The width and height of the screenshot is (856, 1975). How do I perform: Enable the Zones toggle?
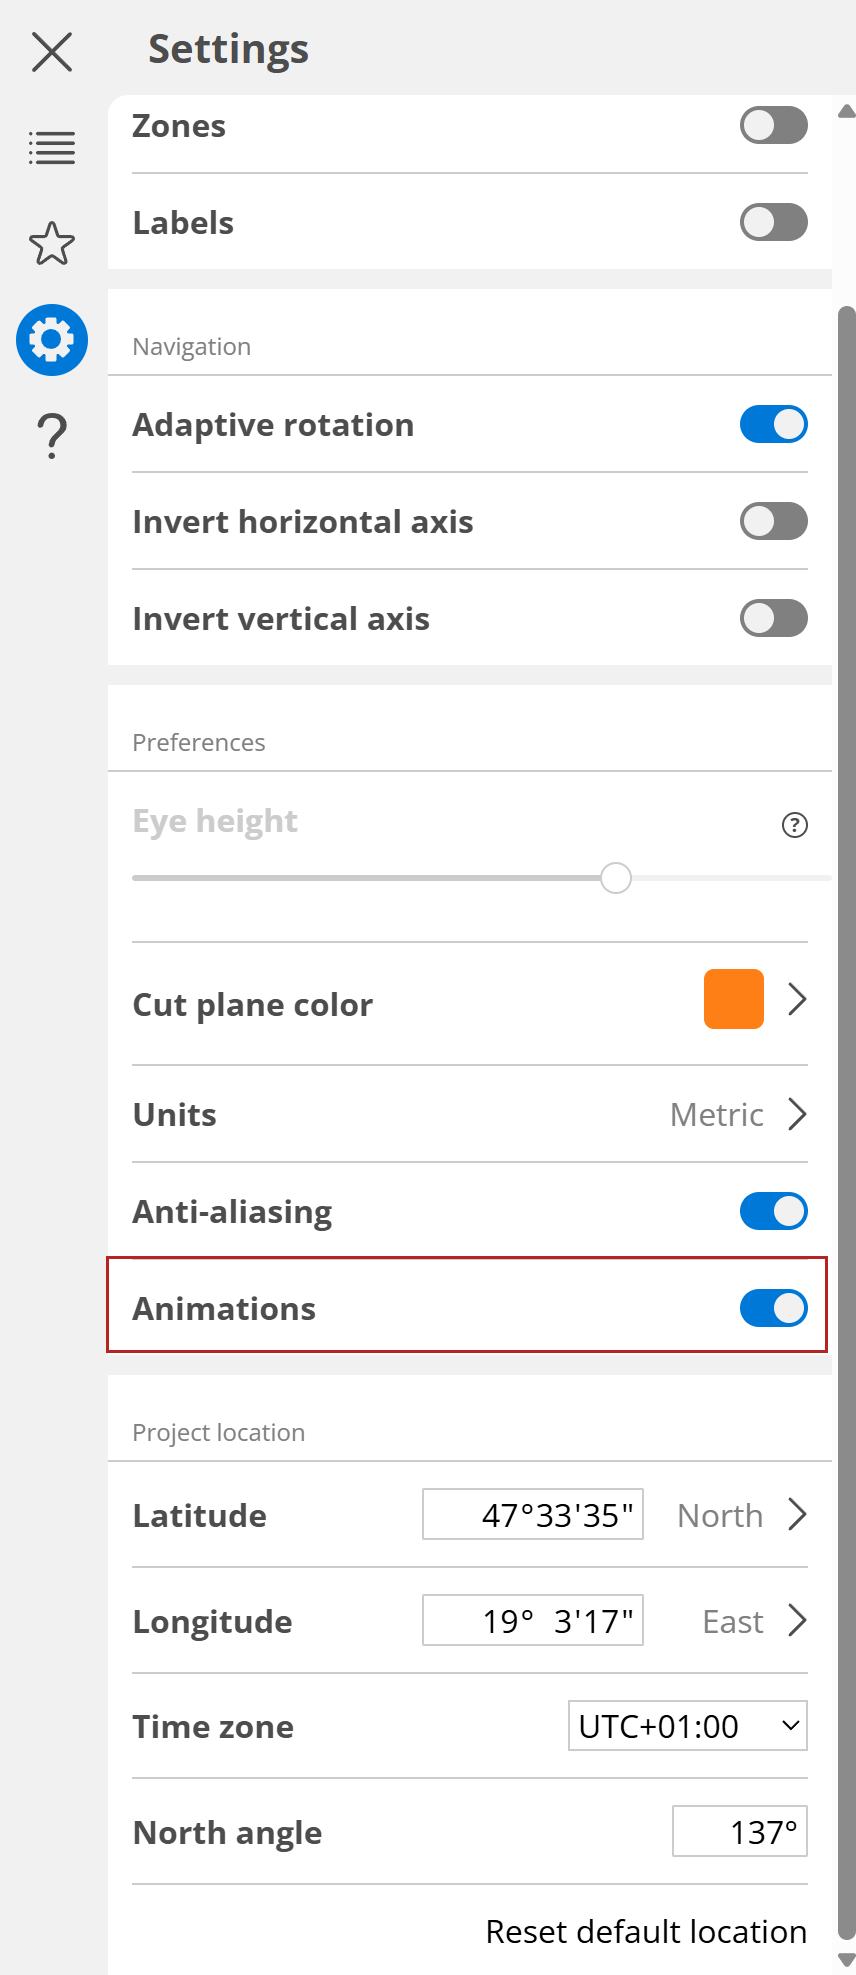773,126
